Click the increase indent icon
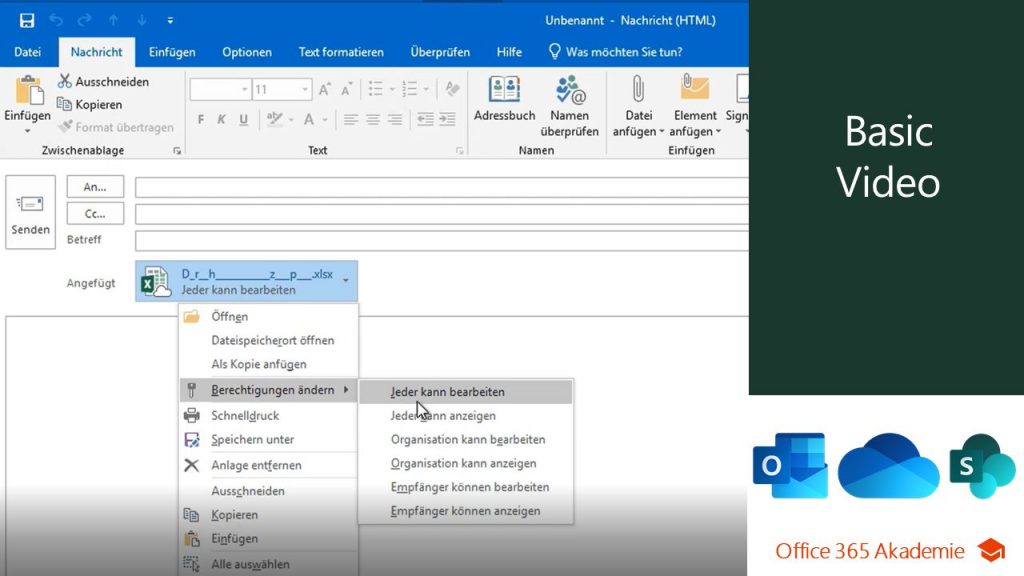Viewport: 1024px width, 576px height. click(447, 120)
